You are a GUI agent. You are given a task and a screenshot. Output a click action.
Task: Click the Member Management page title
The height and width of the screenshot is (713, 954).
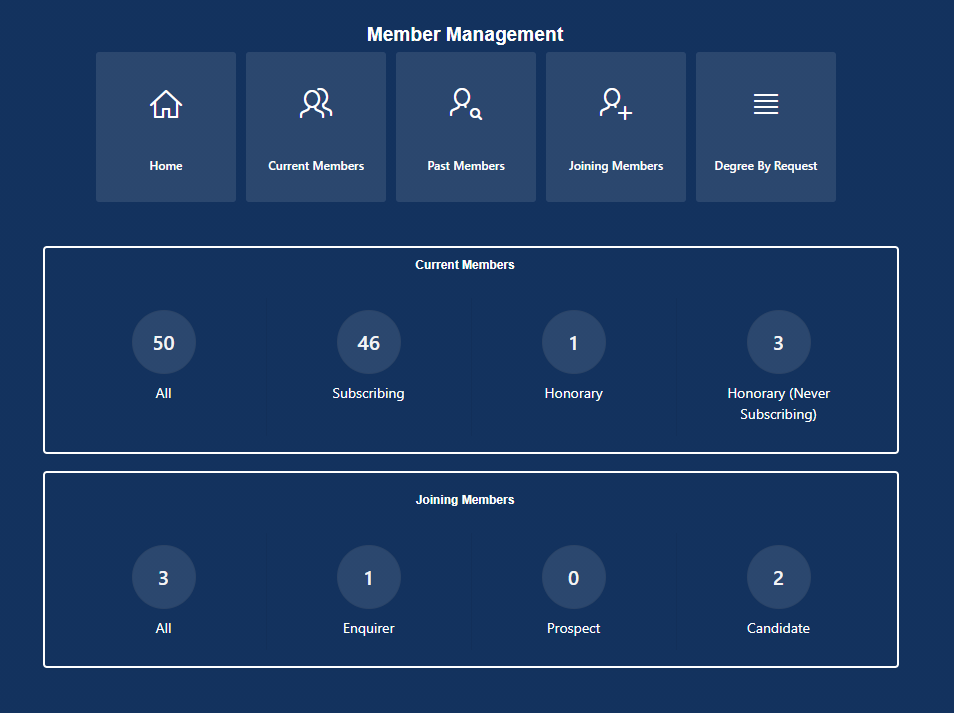[x=465, y=35]
